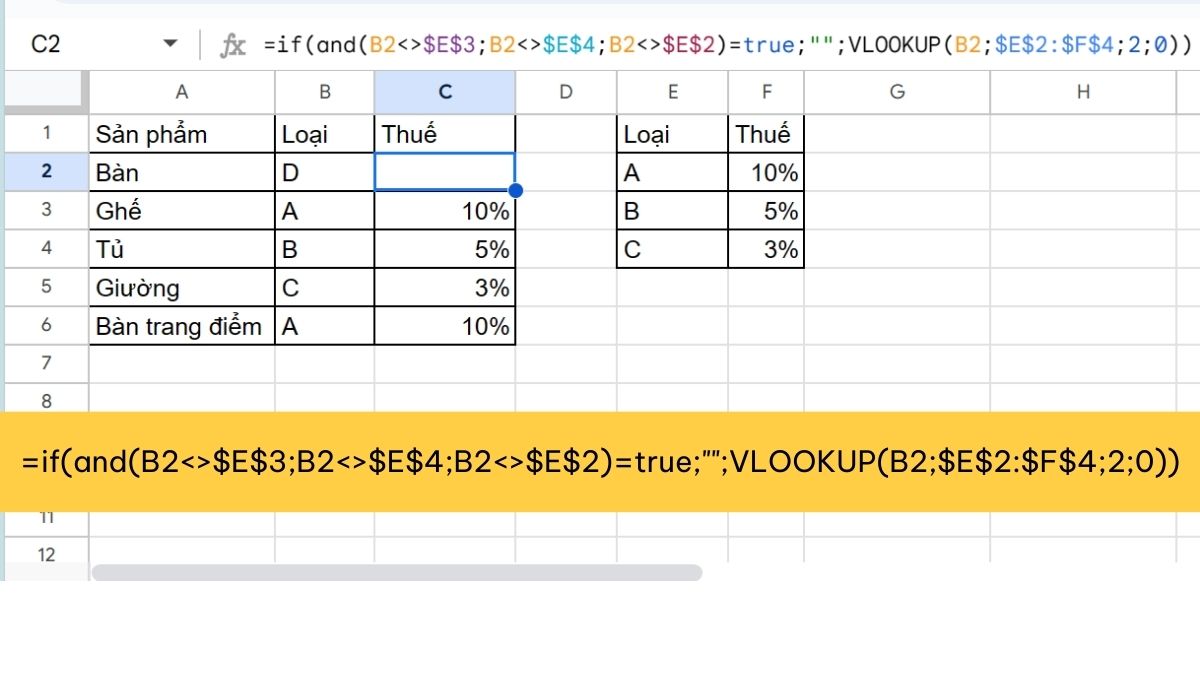
Task: Select column A header
Action: click(182, 92)
